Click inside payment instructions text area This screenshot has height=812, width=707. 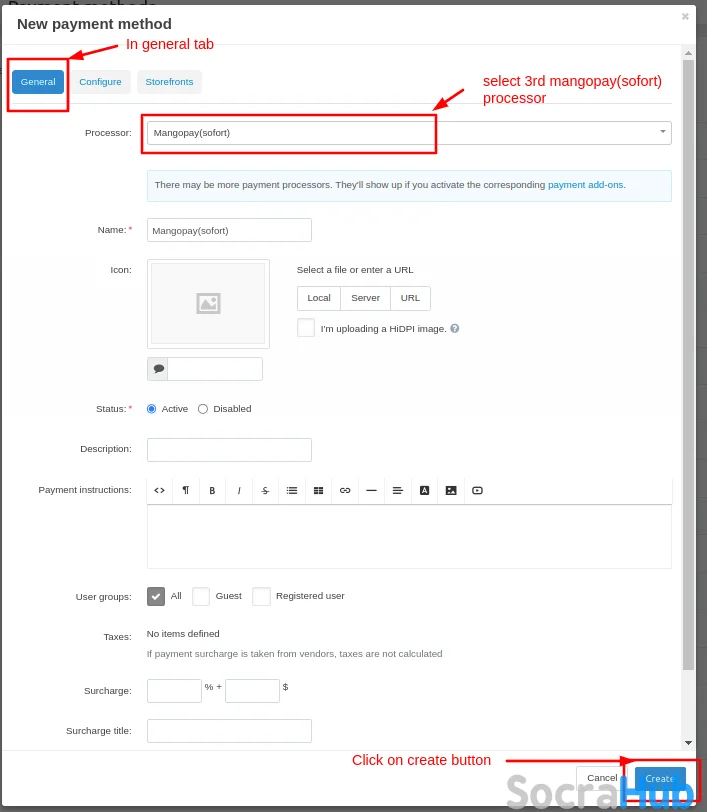click(x=409, y=536)
